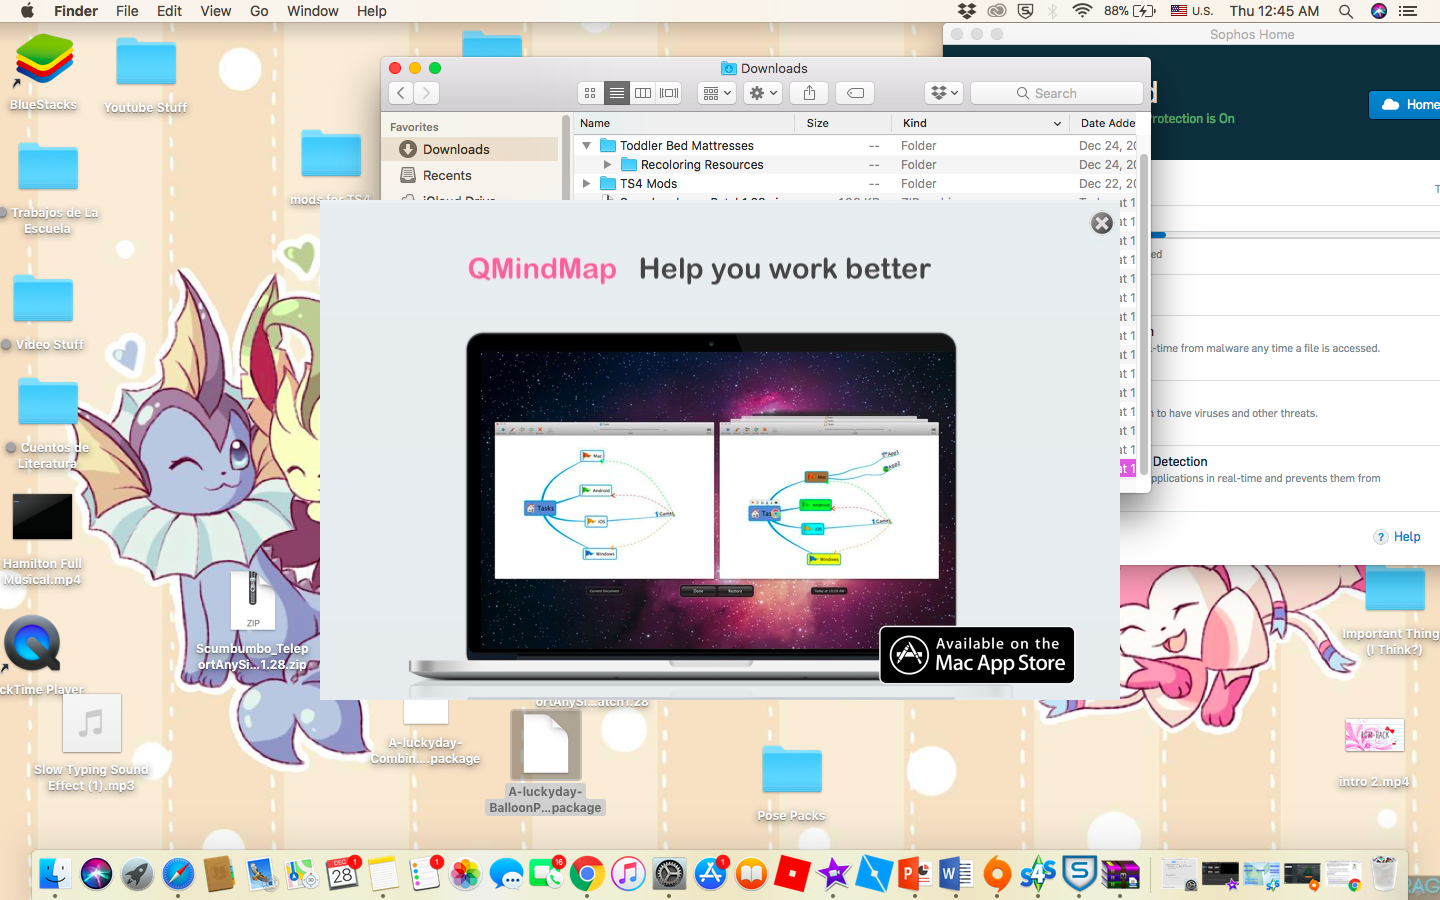
Task: Select the Toddler Bed Mattresses folder row
Action: click(856, 146)
